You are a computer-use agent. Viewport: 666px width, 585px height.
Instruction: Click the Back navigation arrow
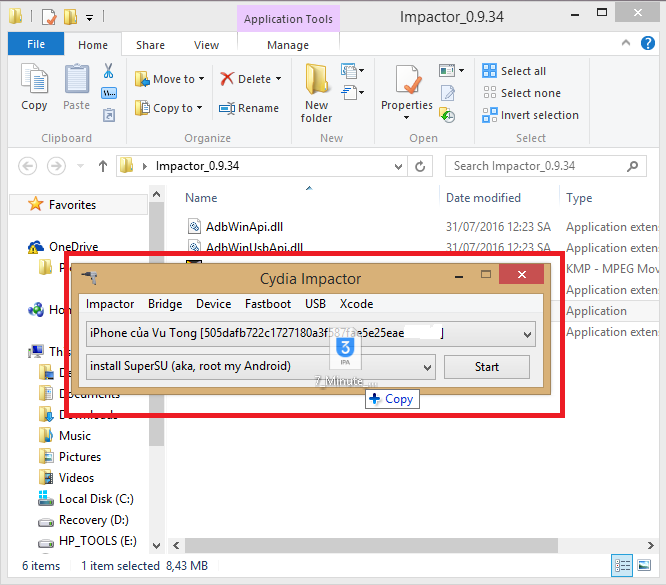(x=28, y=166)
